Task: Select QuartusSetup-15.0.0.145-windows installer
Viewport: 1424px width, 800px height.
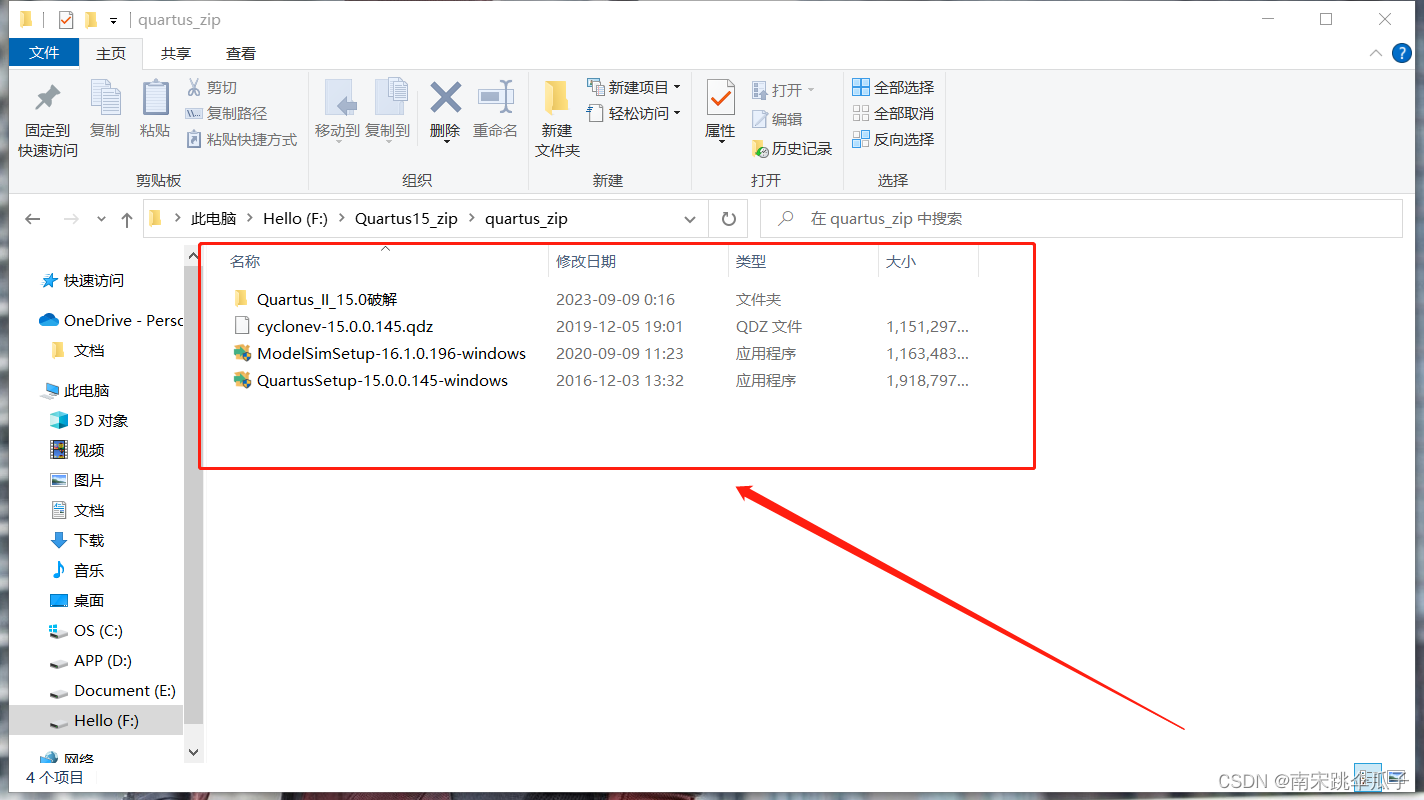Action: tap(370, 380)
